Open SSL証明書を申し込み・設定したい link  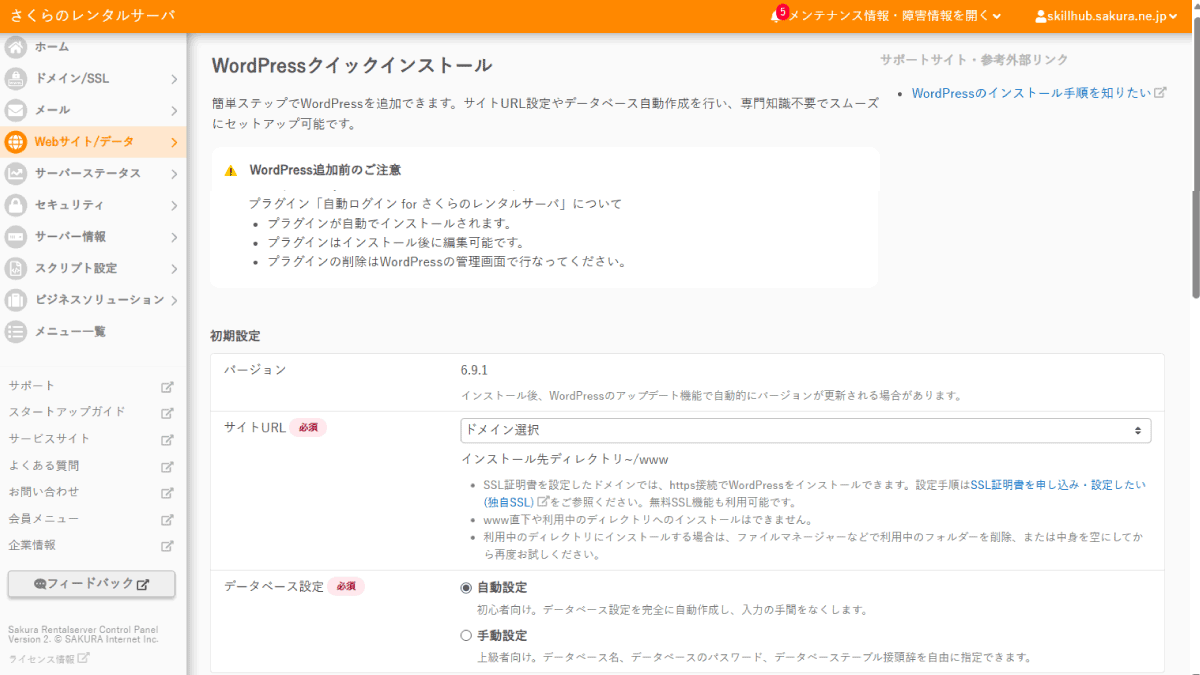click(x=1058, y=484)
